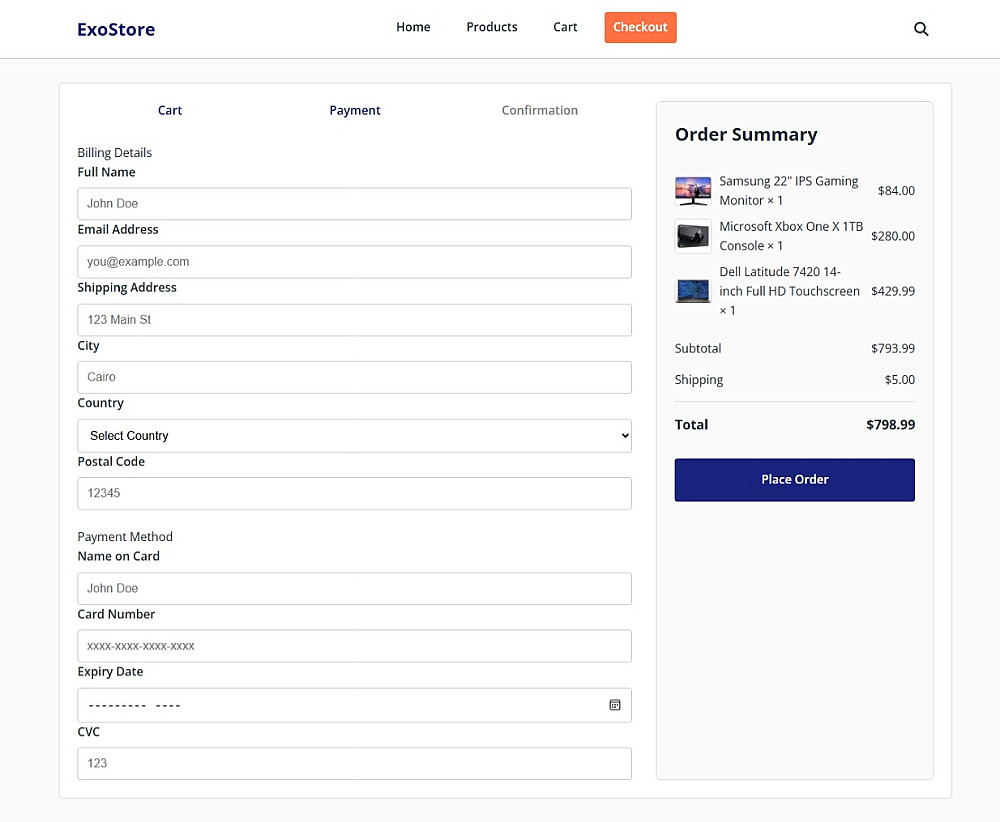Click the Billing Details heading
Image resolution: width=1000 pixels, height=822 pixels.
pyautogui.click(x=115, y=152)
